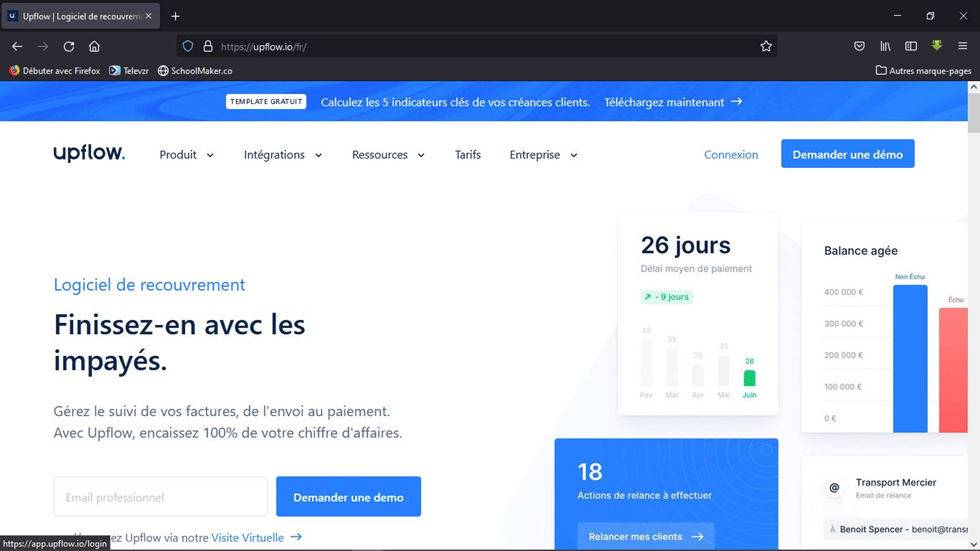
Task: Click the Relancer mes clients button
Action: pos(645,537)
